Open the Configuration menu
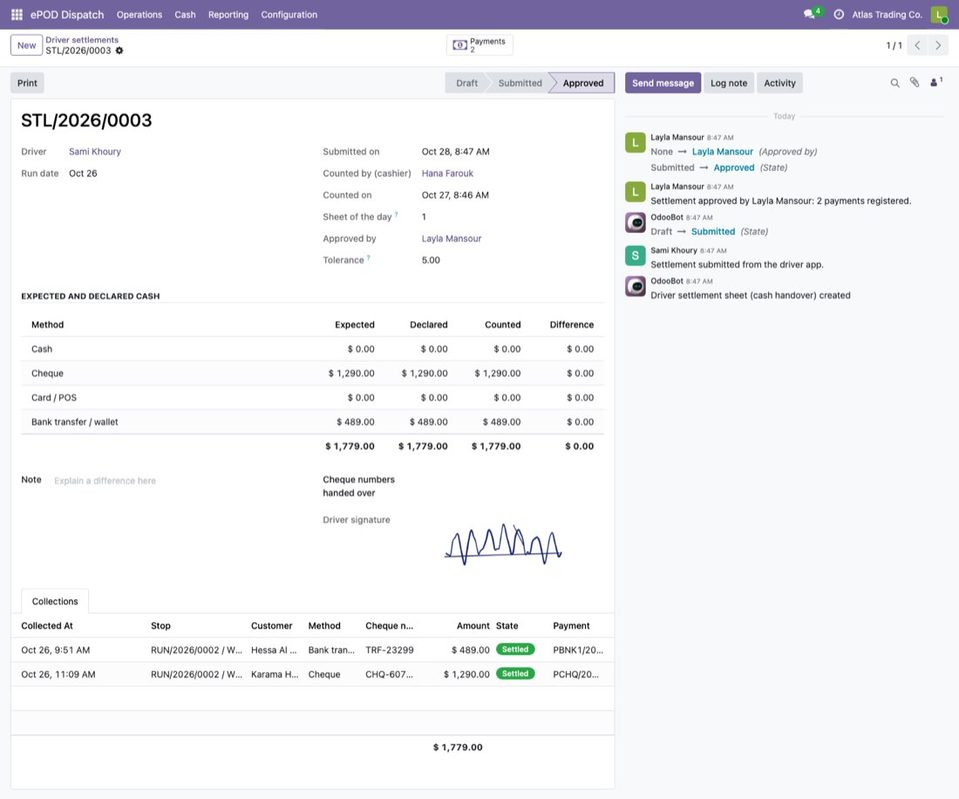 [x=289, y=15]
